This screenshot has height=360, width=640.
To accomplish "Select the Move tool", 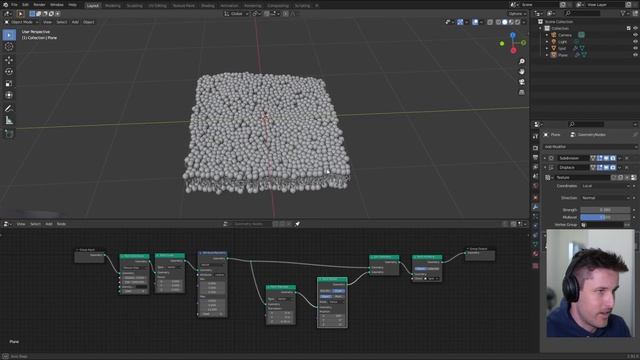I will point(9,60).
